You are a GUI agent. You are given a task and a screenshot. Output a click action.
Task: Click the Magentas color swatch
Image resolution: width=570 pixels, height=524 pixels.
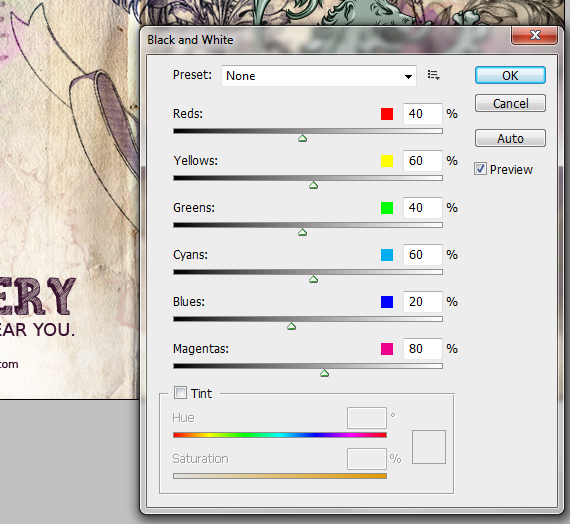387,349
